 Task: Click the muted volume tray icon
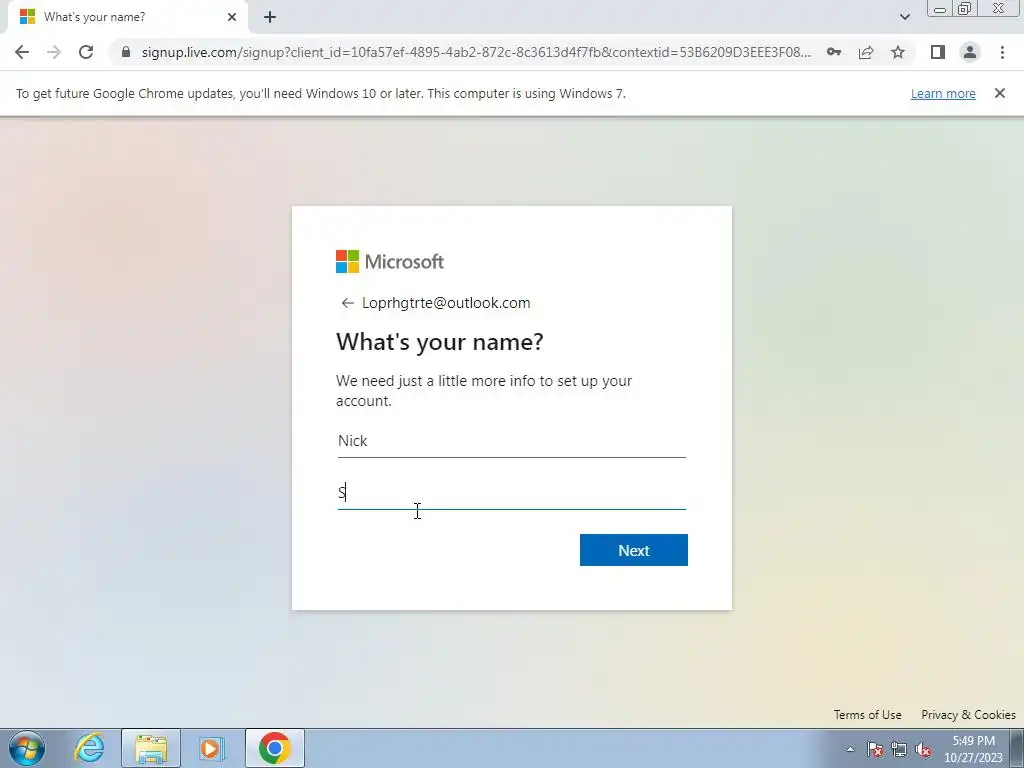923,749
